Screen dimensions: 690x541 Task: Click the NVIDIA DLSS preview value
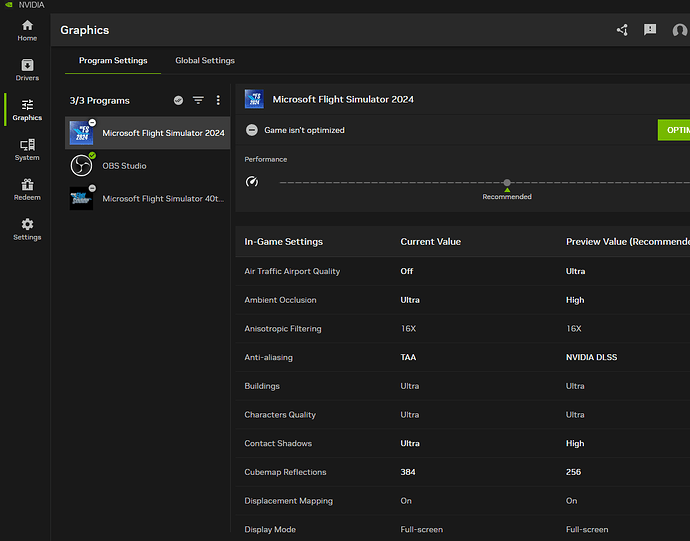click(591, 357)
